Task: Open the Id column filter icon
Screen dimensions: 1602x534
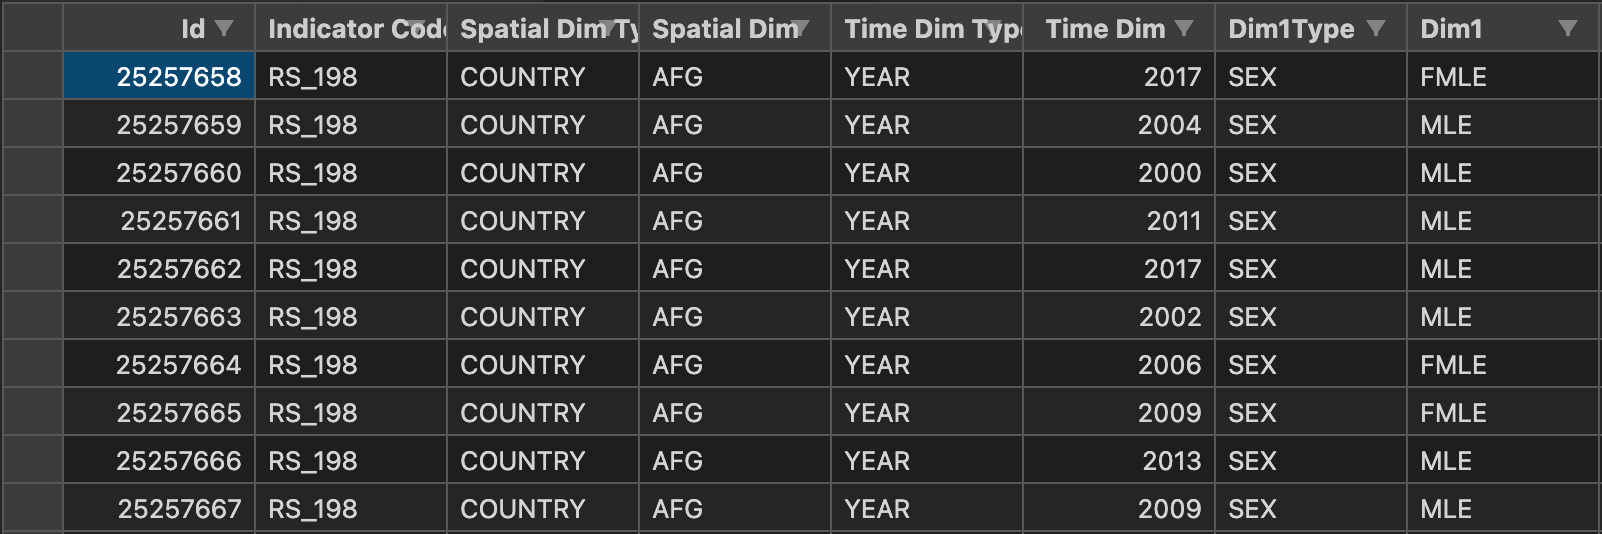Action: tap(224, 28)
